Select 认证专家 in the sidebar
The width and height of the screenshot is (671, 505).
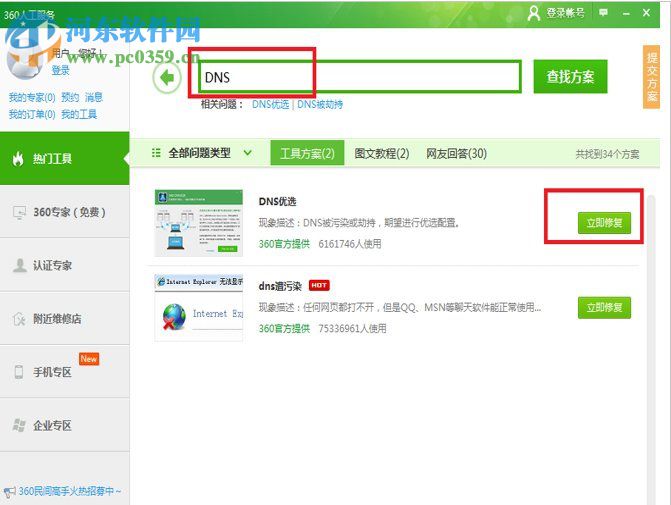(x=65, y=265)
